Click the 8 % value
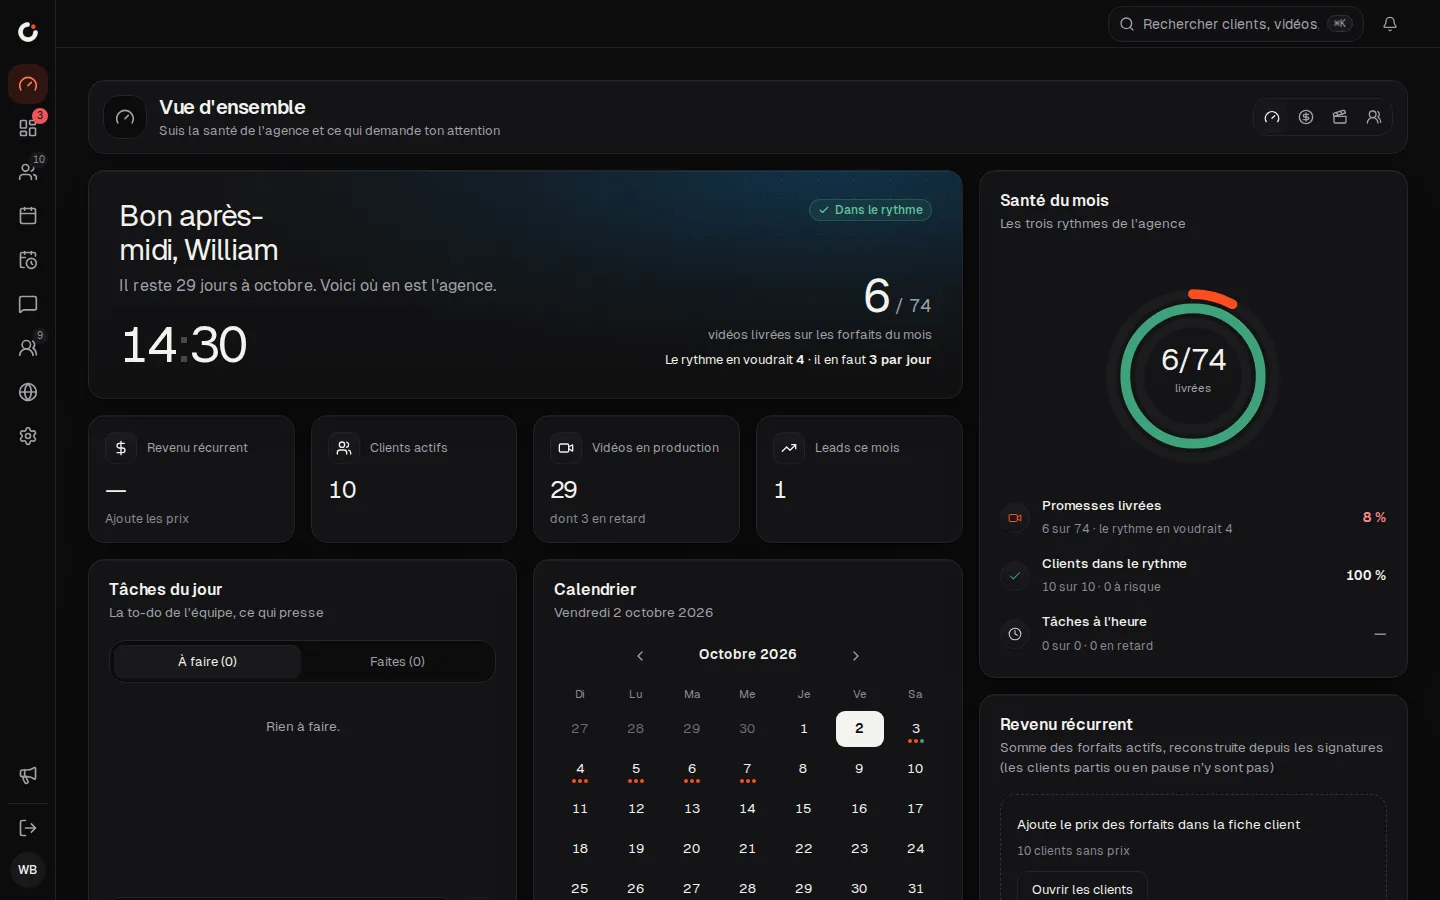1440x900 pixels. point(1374,518)
